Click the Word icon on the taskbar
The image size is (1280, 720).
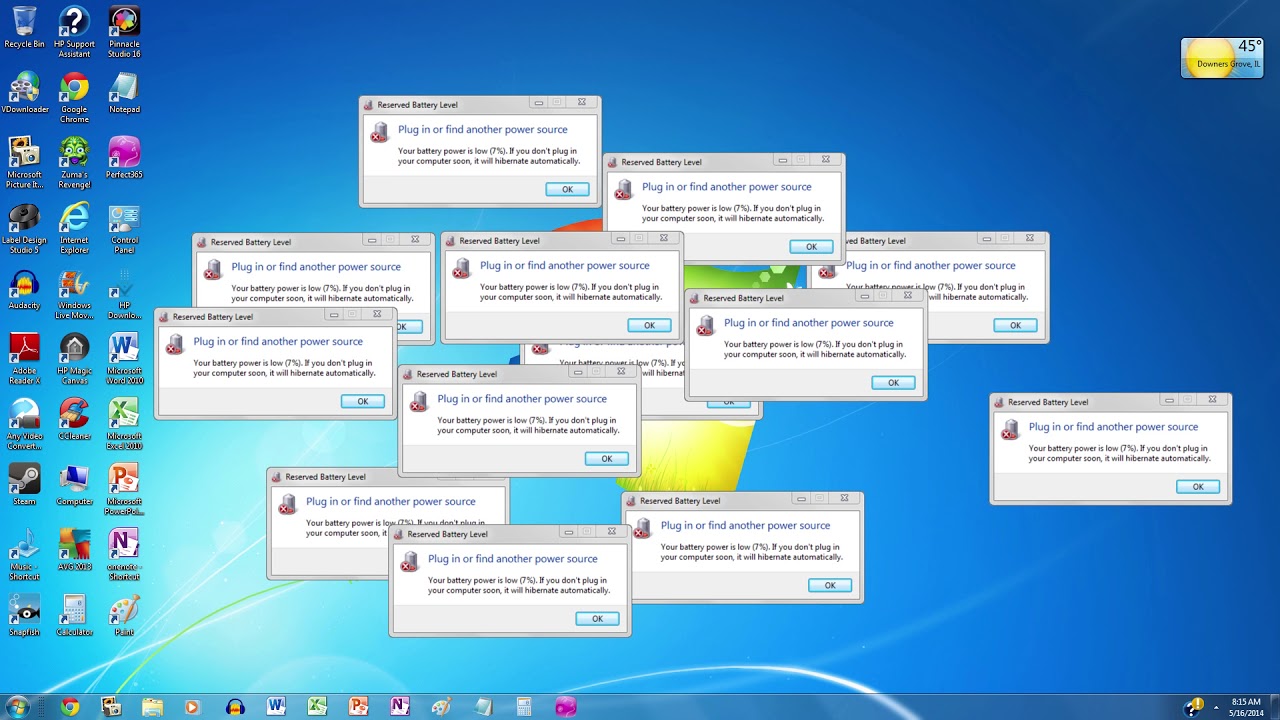(x=276, y=707)
